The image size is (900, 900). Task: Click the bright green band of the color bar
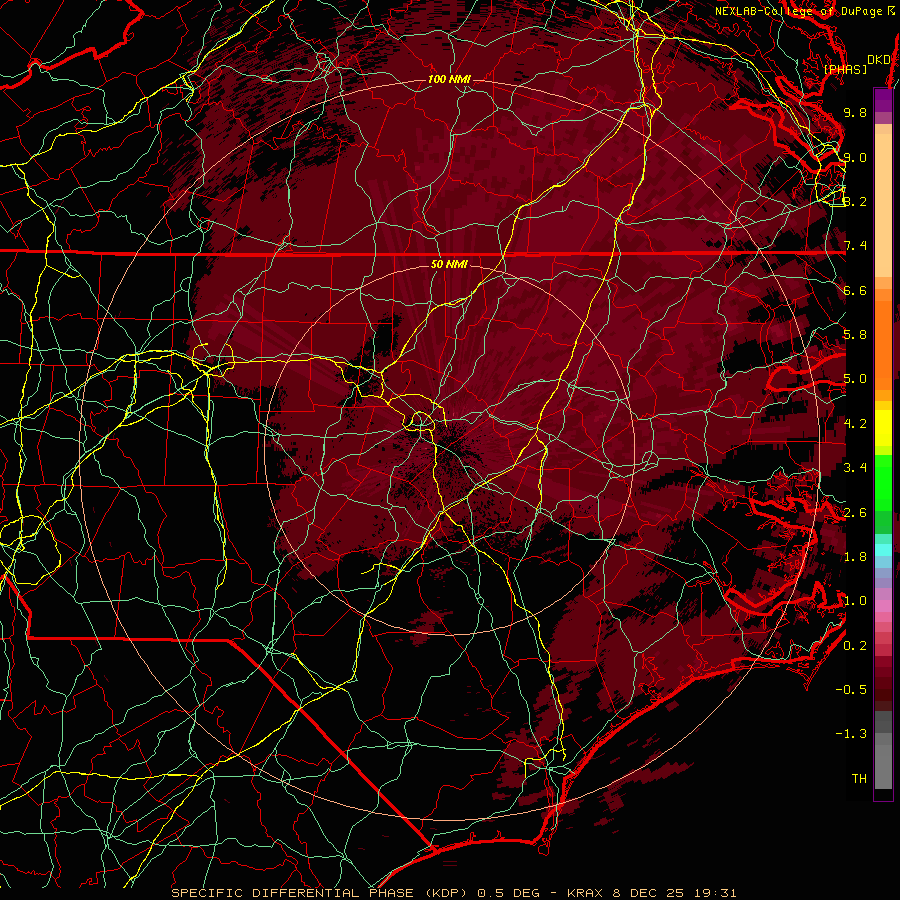pyautogui.click(x=883, y=482)
